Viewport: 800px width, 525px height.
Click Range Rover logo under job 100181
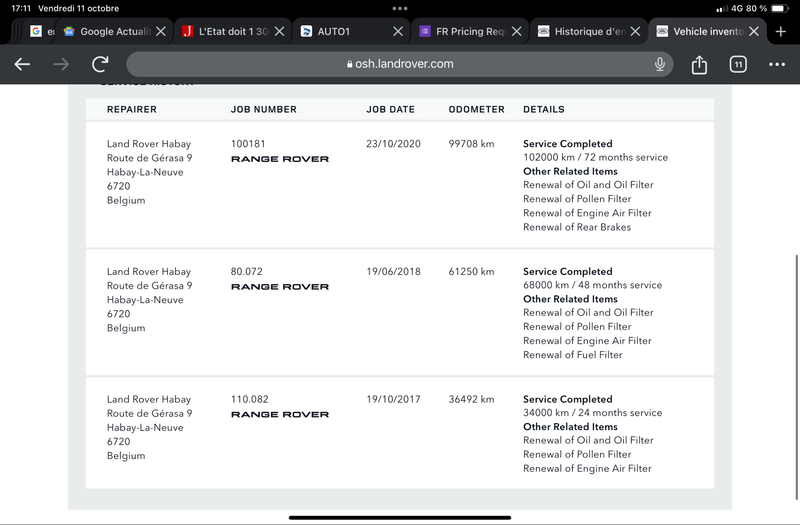[x=280, y=159]
